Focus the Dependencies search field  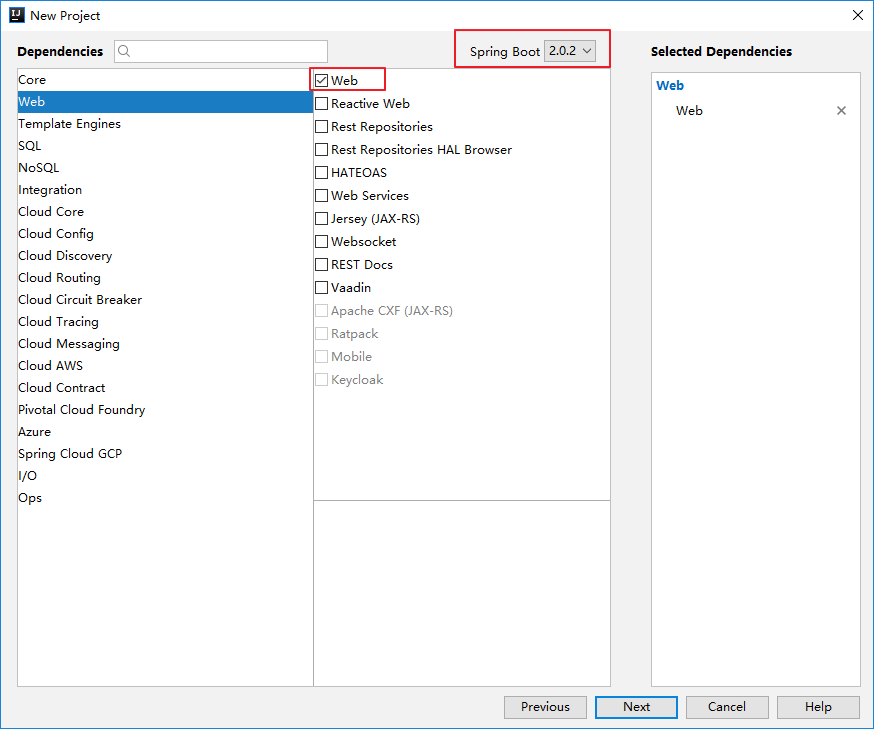pyautogui.click(x=221, y=51)
